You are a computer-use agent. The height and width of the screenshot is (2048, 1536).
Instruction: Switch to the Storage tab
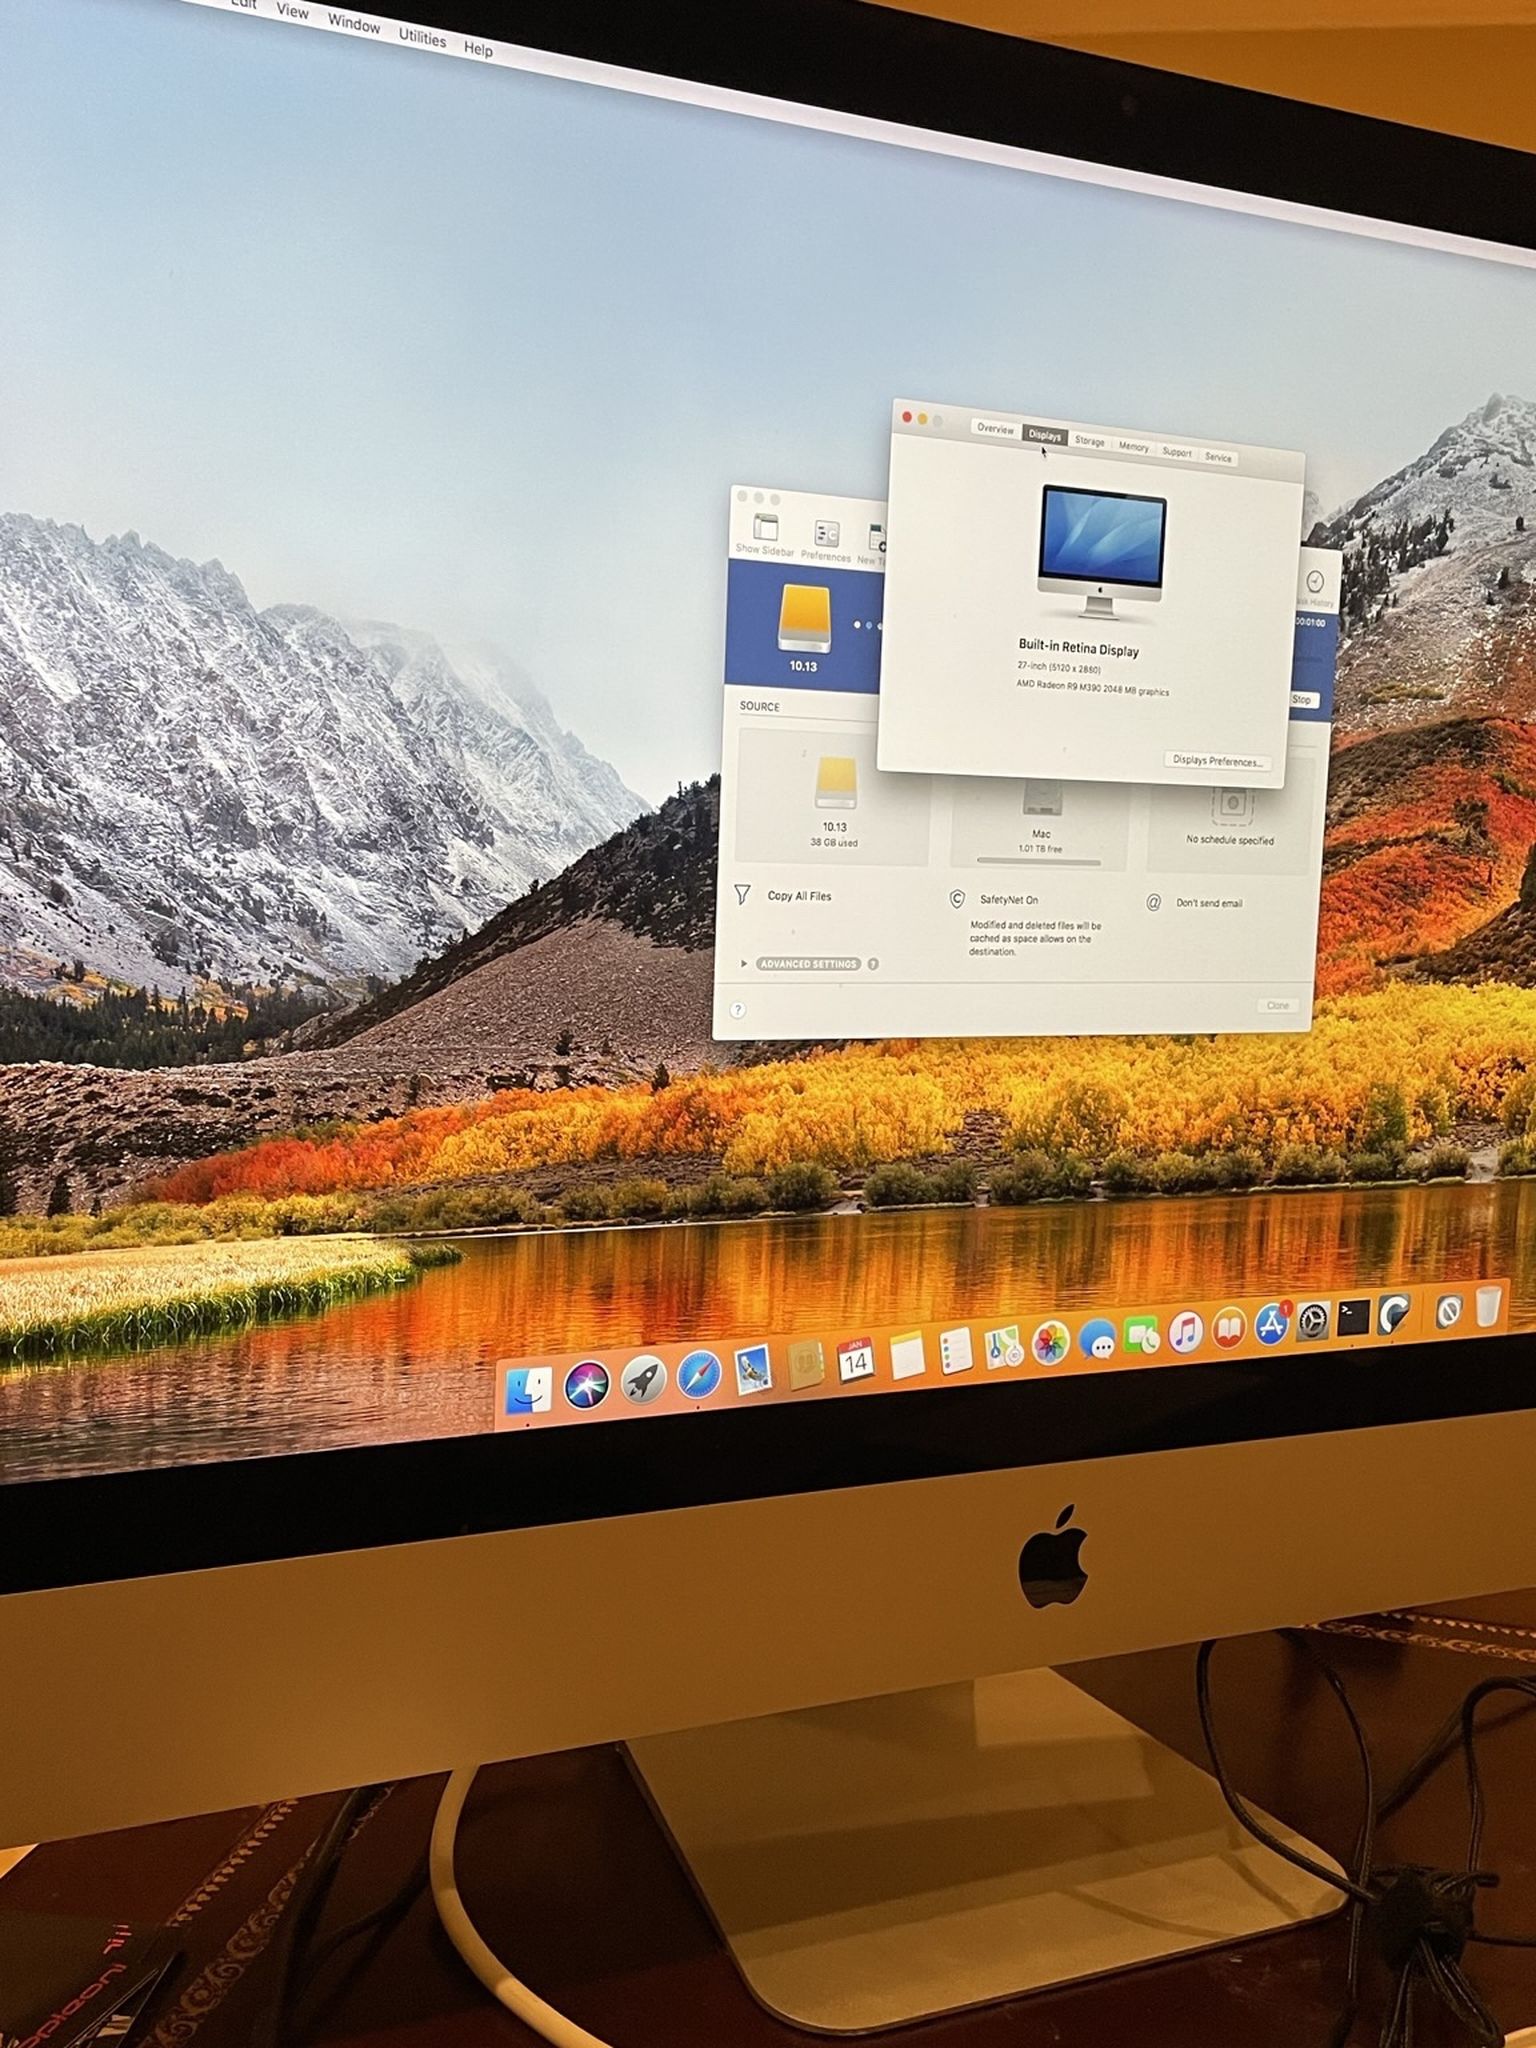(x=1089, y=441)
